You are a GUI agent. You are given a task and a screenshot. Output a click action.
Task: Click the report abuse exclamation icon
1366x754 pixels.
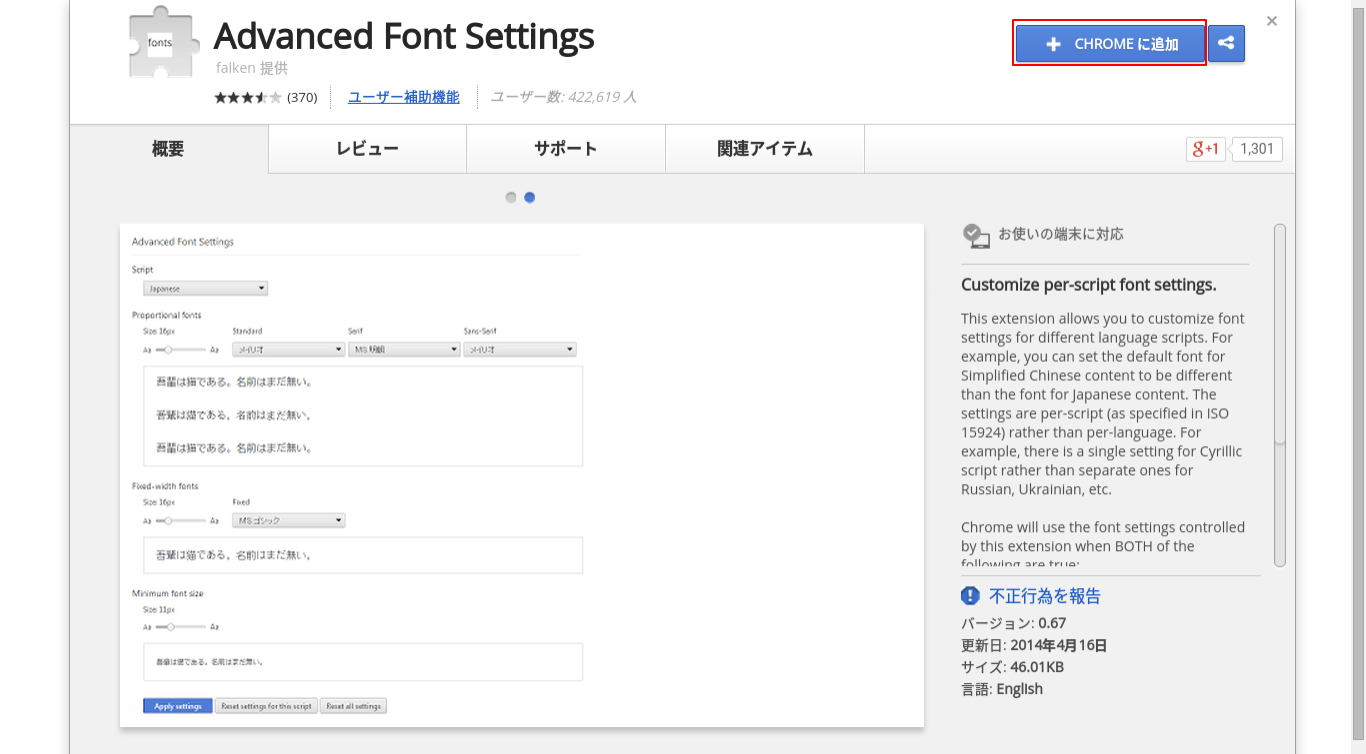click(x=970, y=596)
